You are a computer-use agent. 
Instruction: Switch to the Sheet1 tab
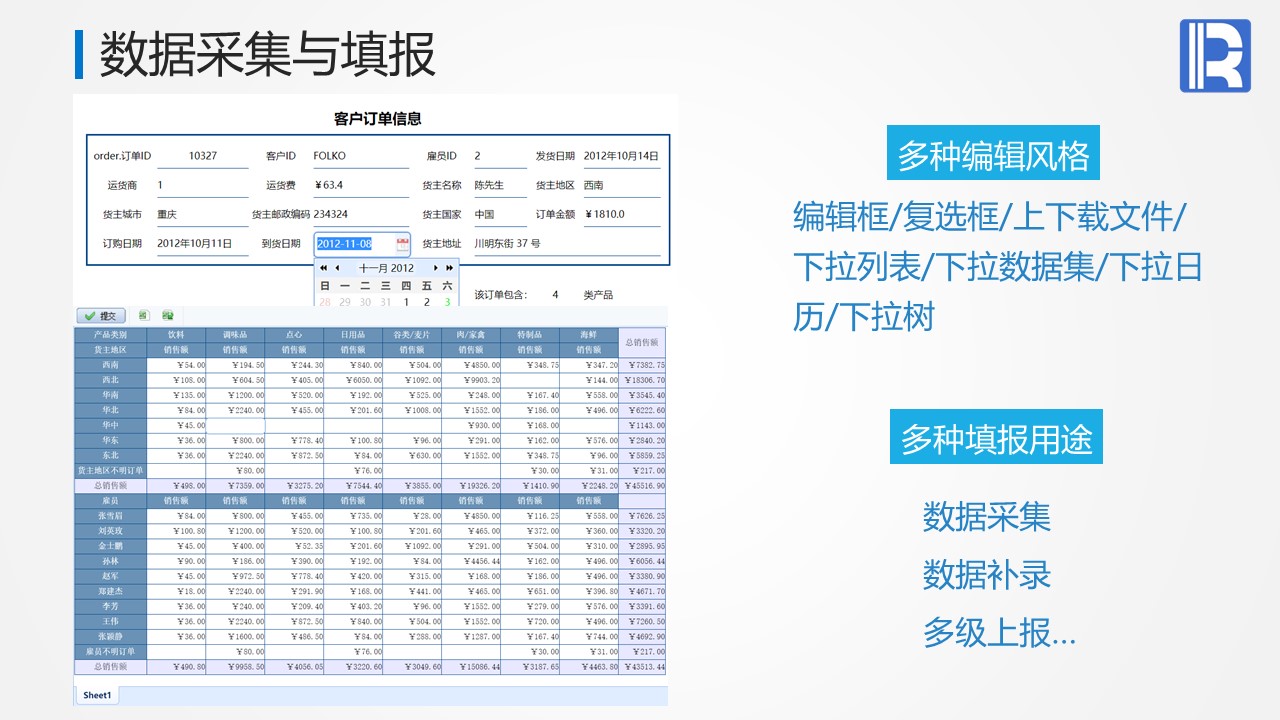click(x=97, y=695)
